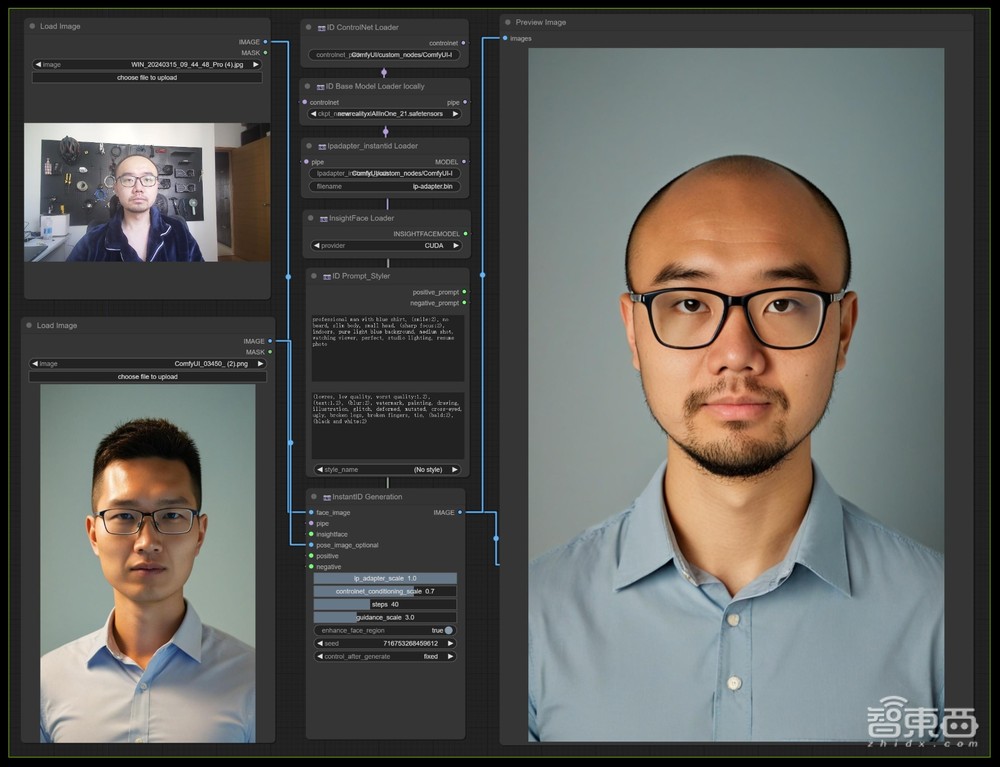Open the image dropdown showing ComfyUI_03450_ (2).png
The image size is (1000, 767).
click(x=149, y=364)
